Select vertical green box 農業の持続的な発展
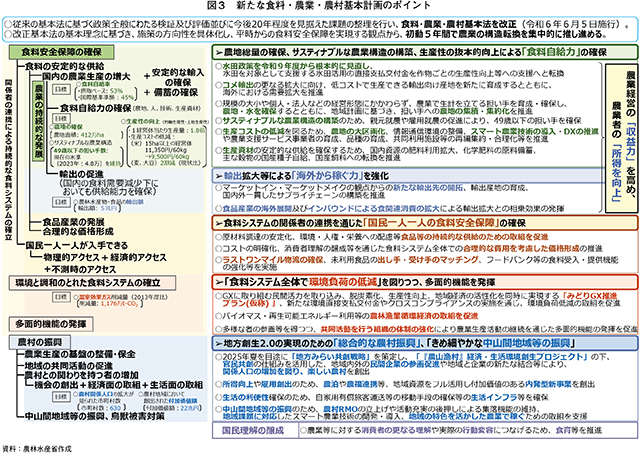The image size is (640, 453). click(38, 122)
